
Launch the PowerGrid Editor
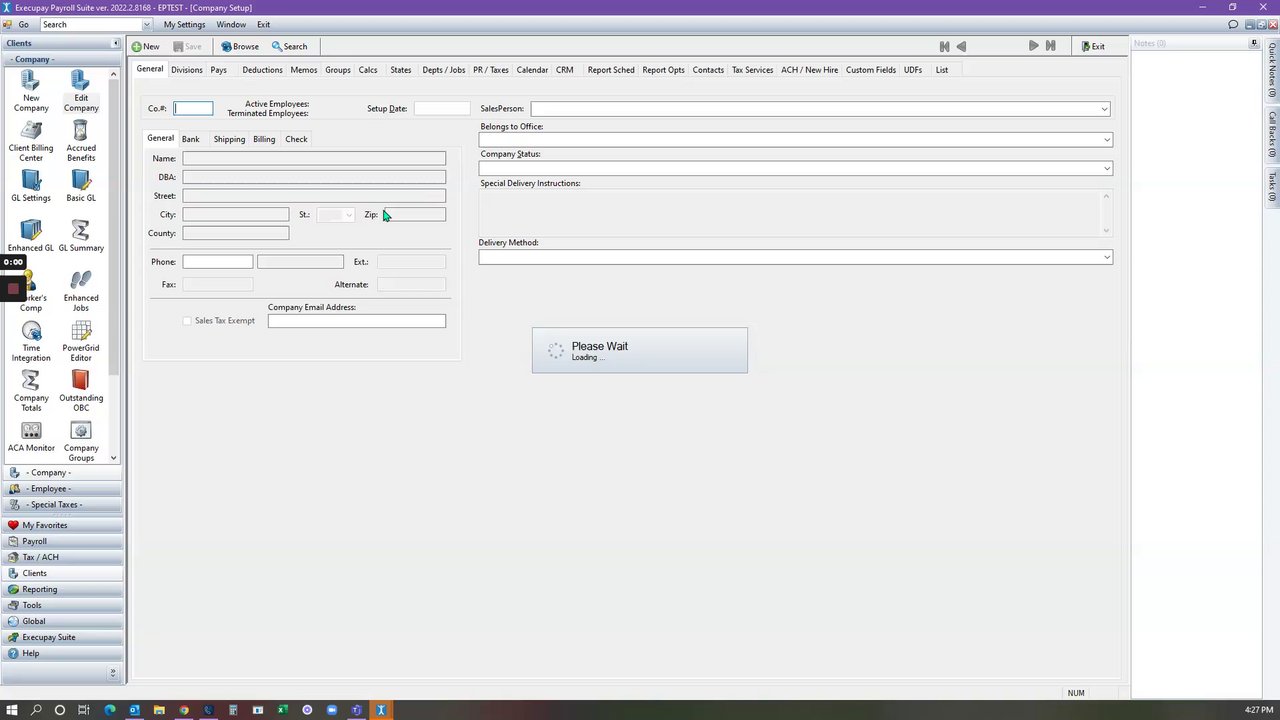coord(81,341)
